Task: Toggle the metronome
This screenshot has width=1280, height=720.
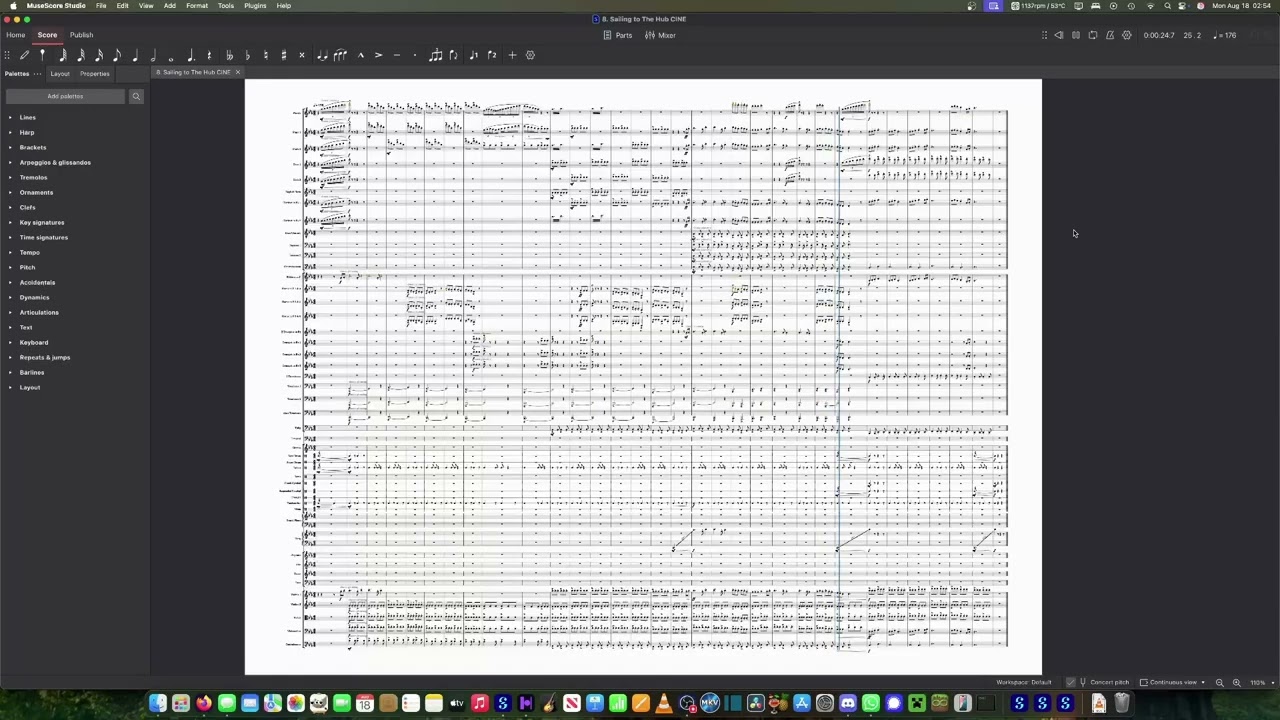Action: [x=1110, y=35]
